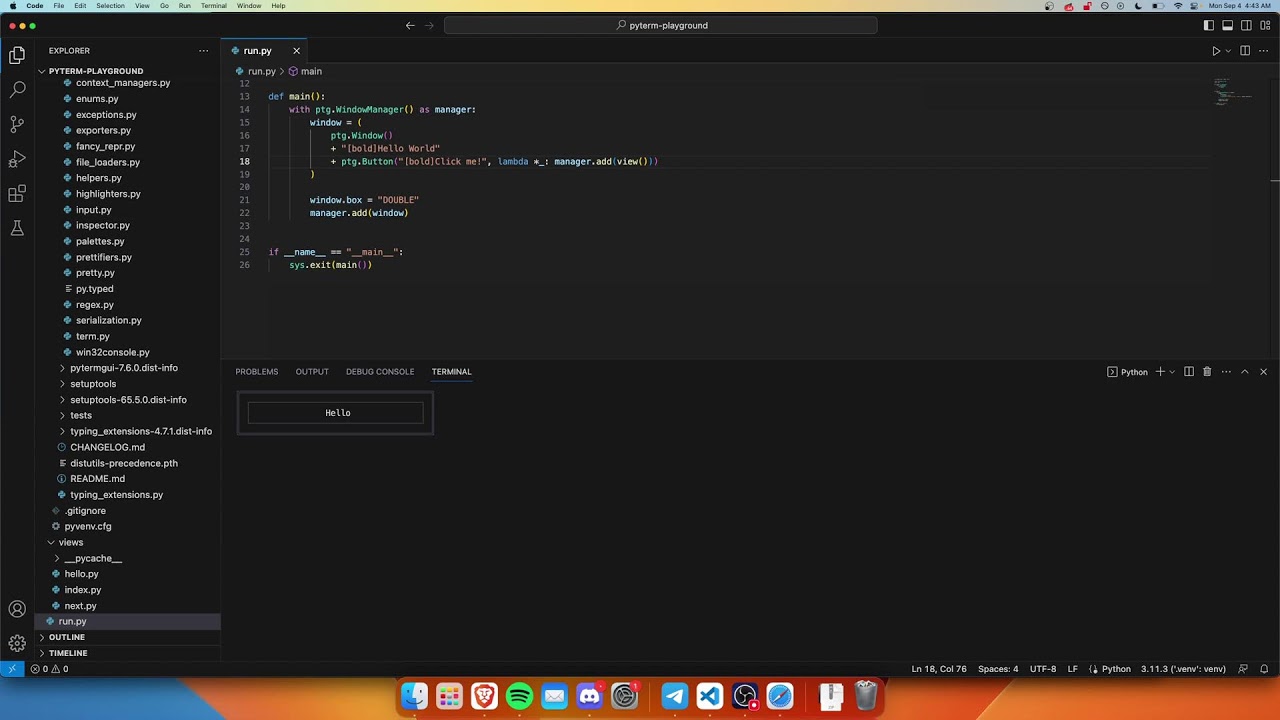Run the Python file with play button
Image resolution: width=1280 pixels, height=720 pixels.
tap(1216, 51)
